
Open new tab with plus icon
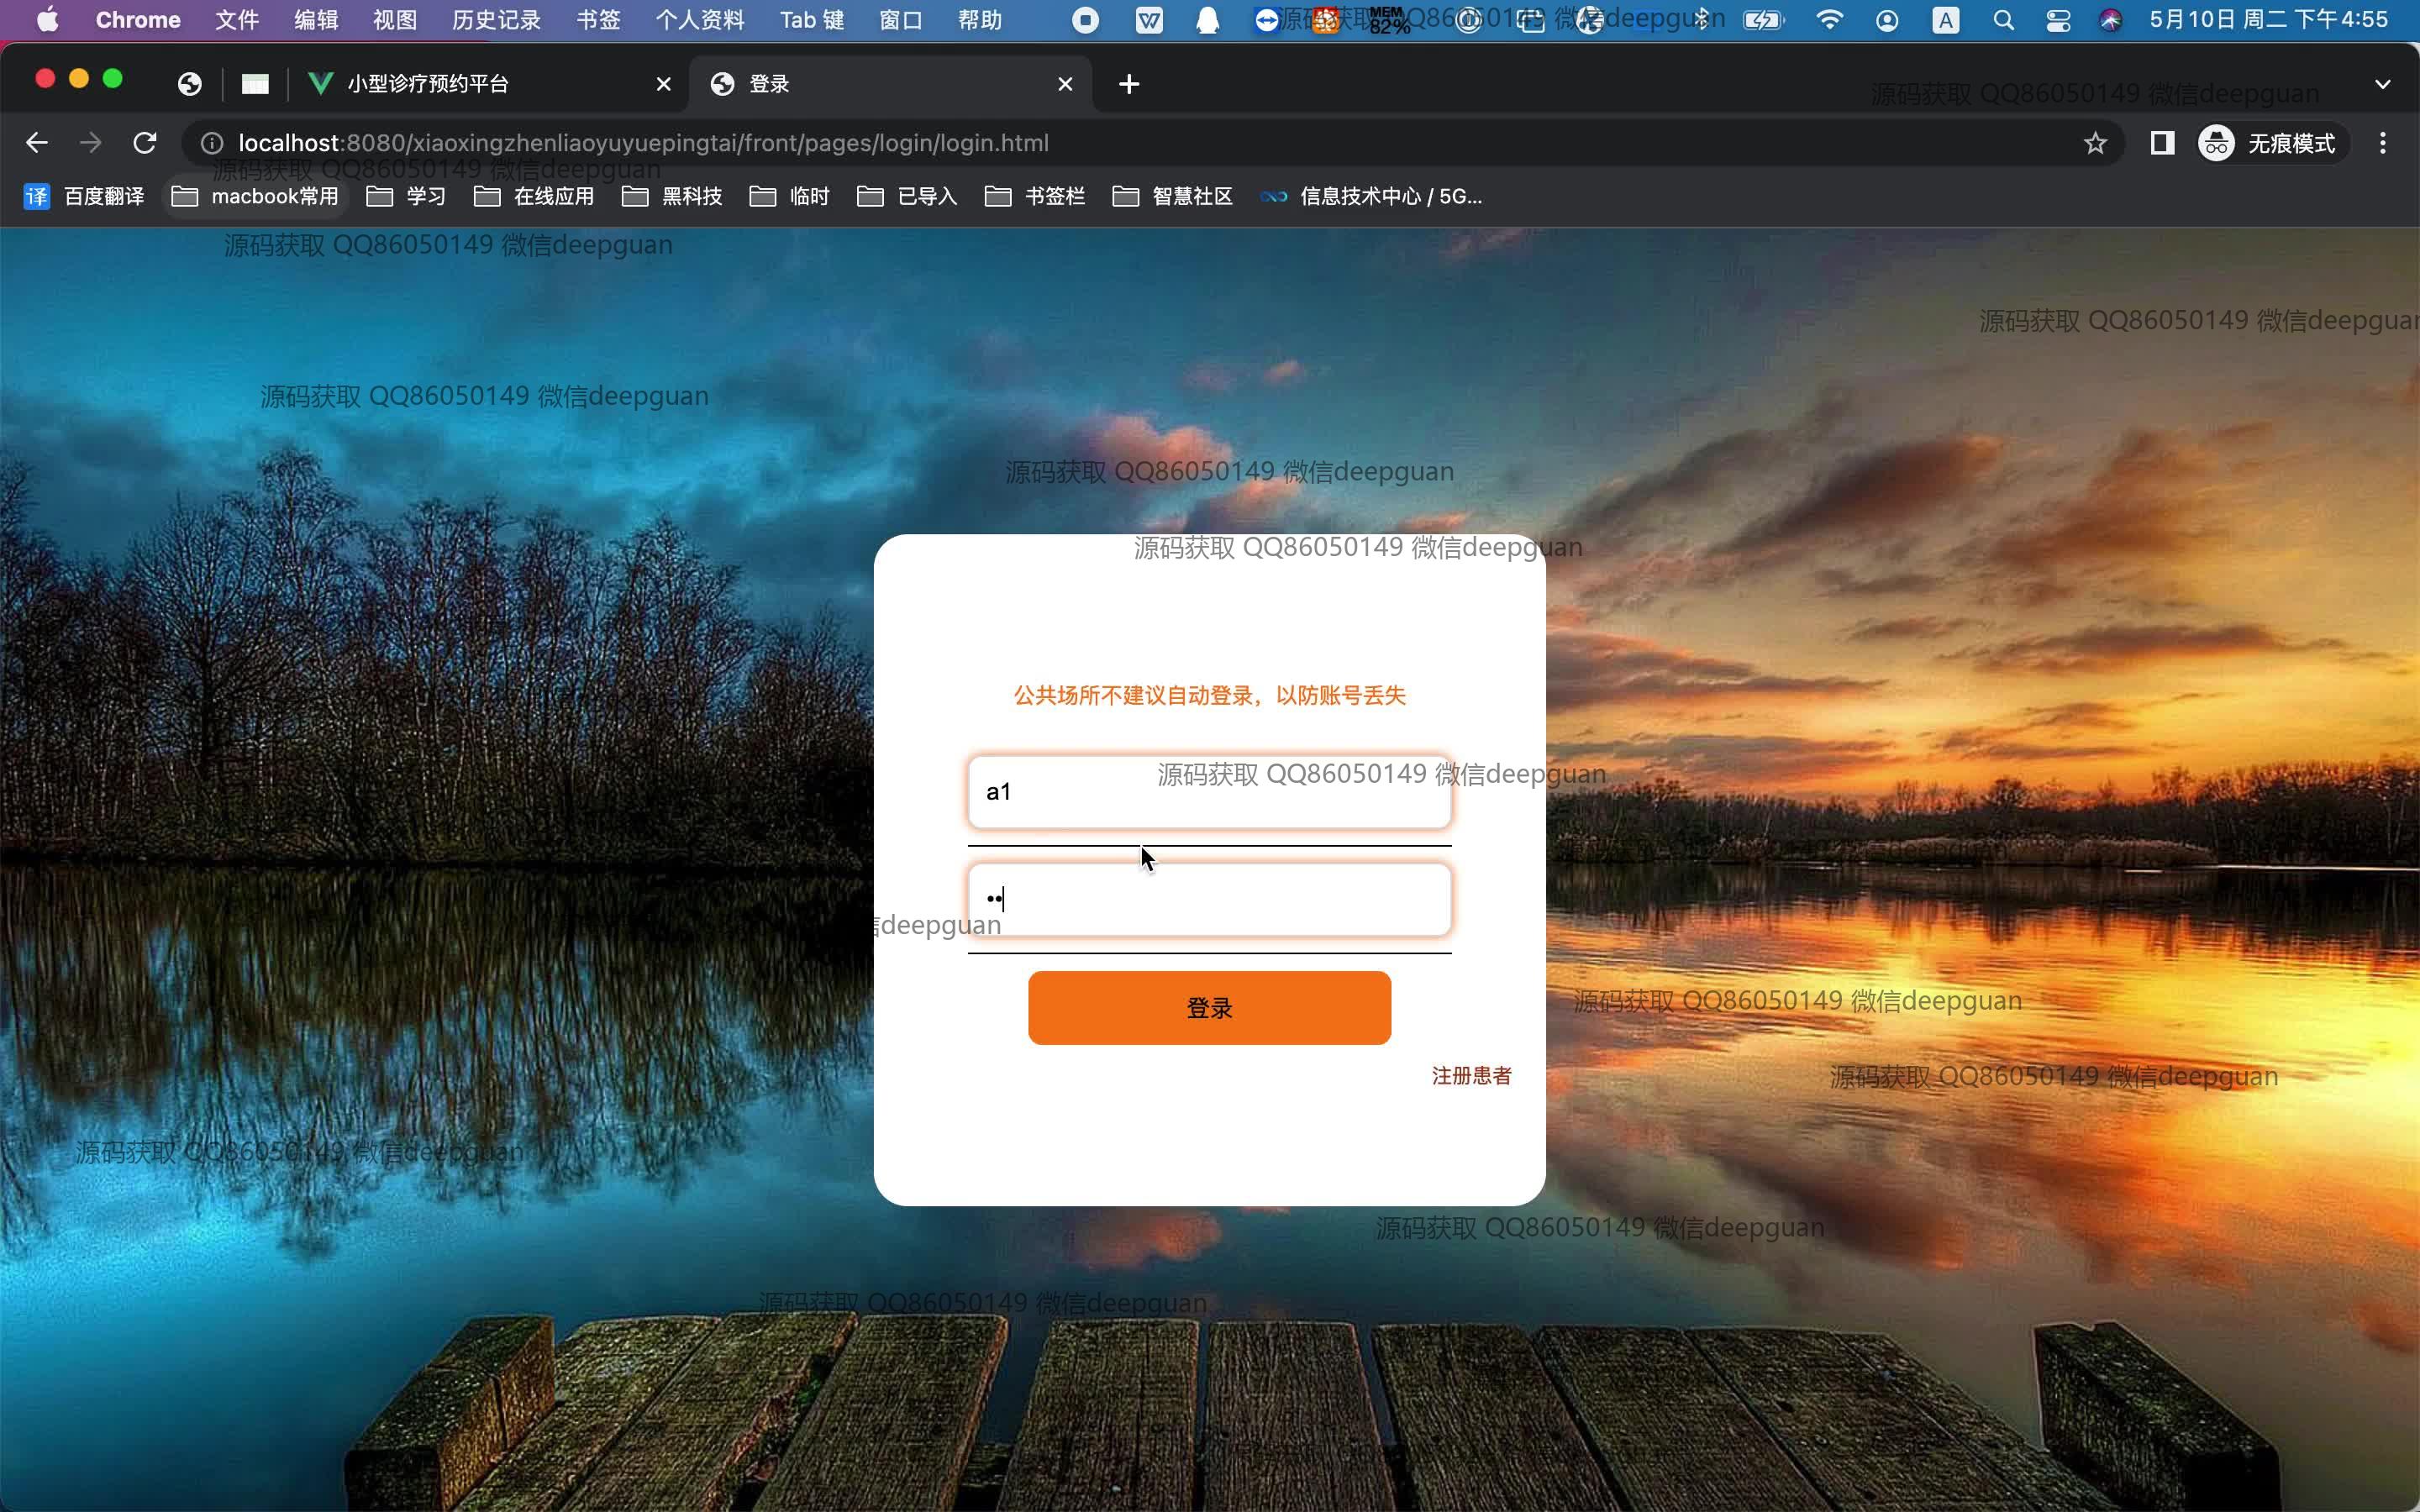pos(1129,84)
